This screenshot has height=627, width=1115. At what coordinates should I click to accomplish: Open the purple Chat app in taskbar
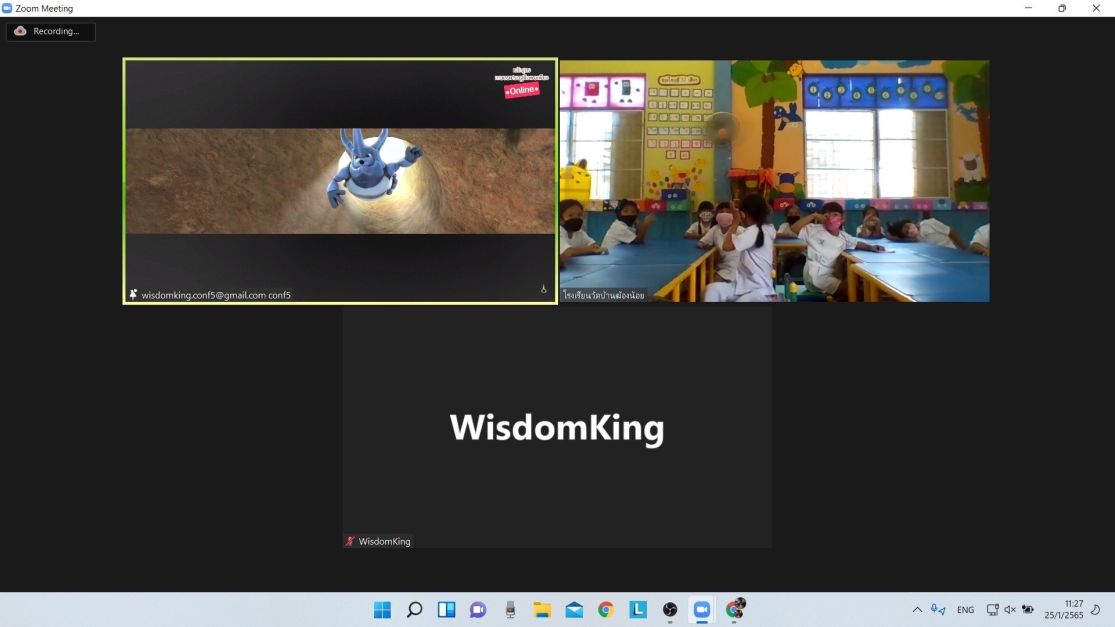478,609
